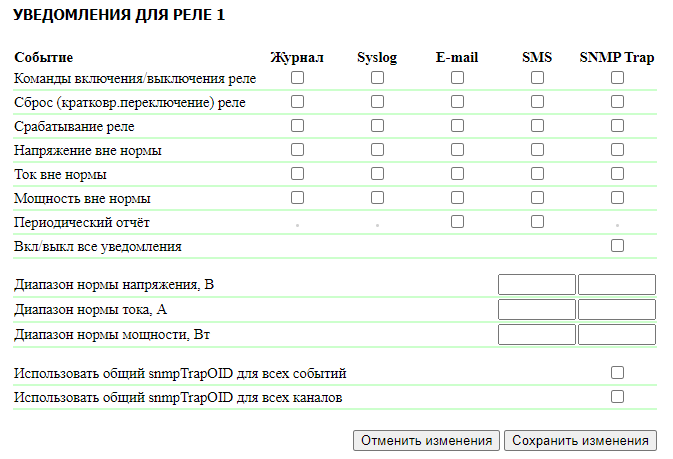
Task: Enable Журнал for relay on/off commands
Action: pyautogui.click(x=297, y=77)
